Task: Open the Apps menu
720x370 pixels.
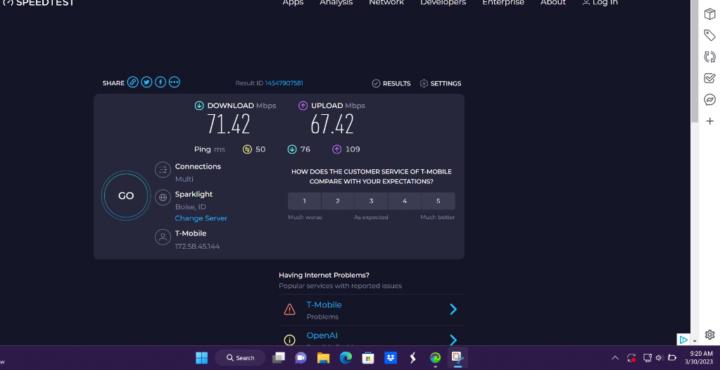Action: (293, 3)
